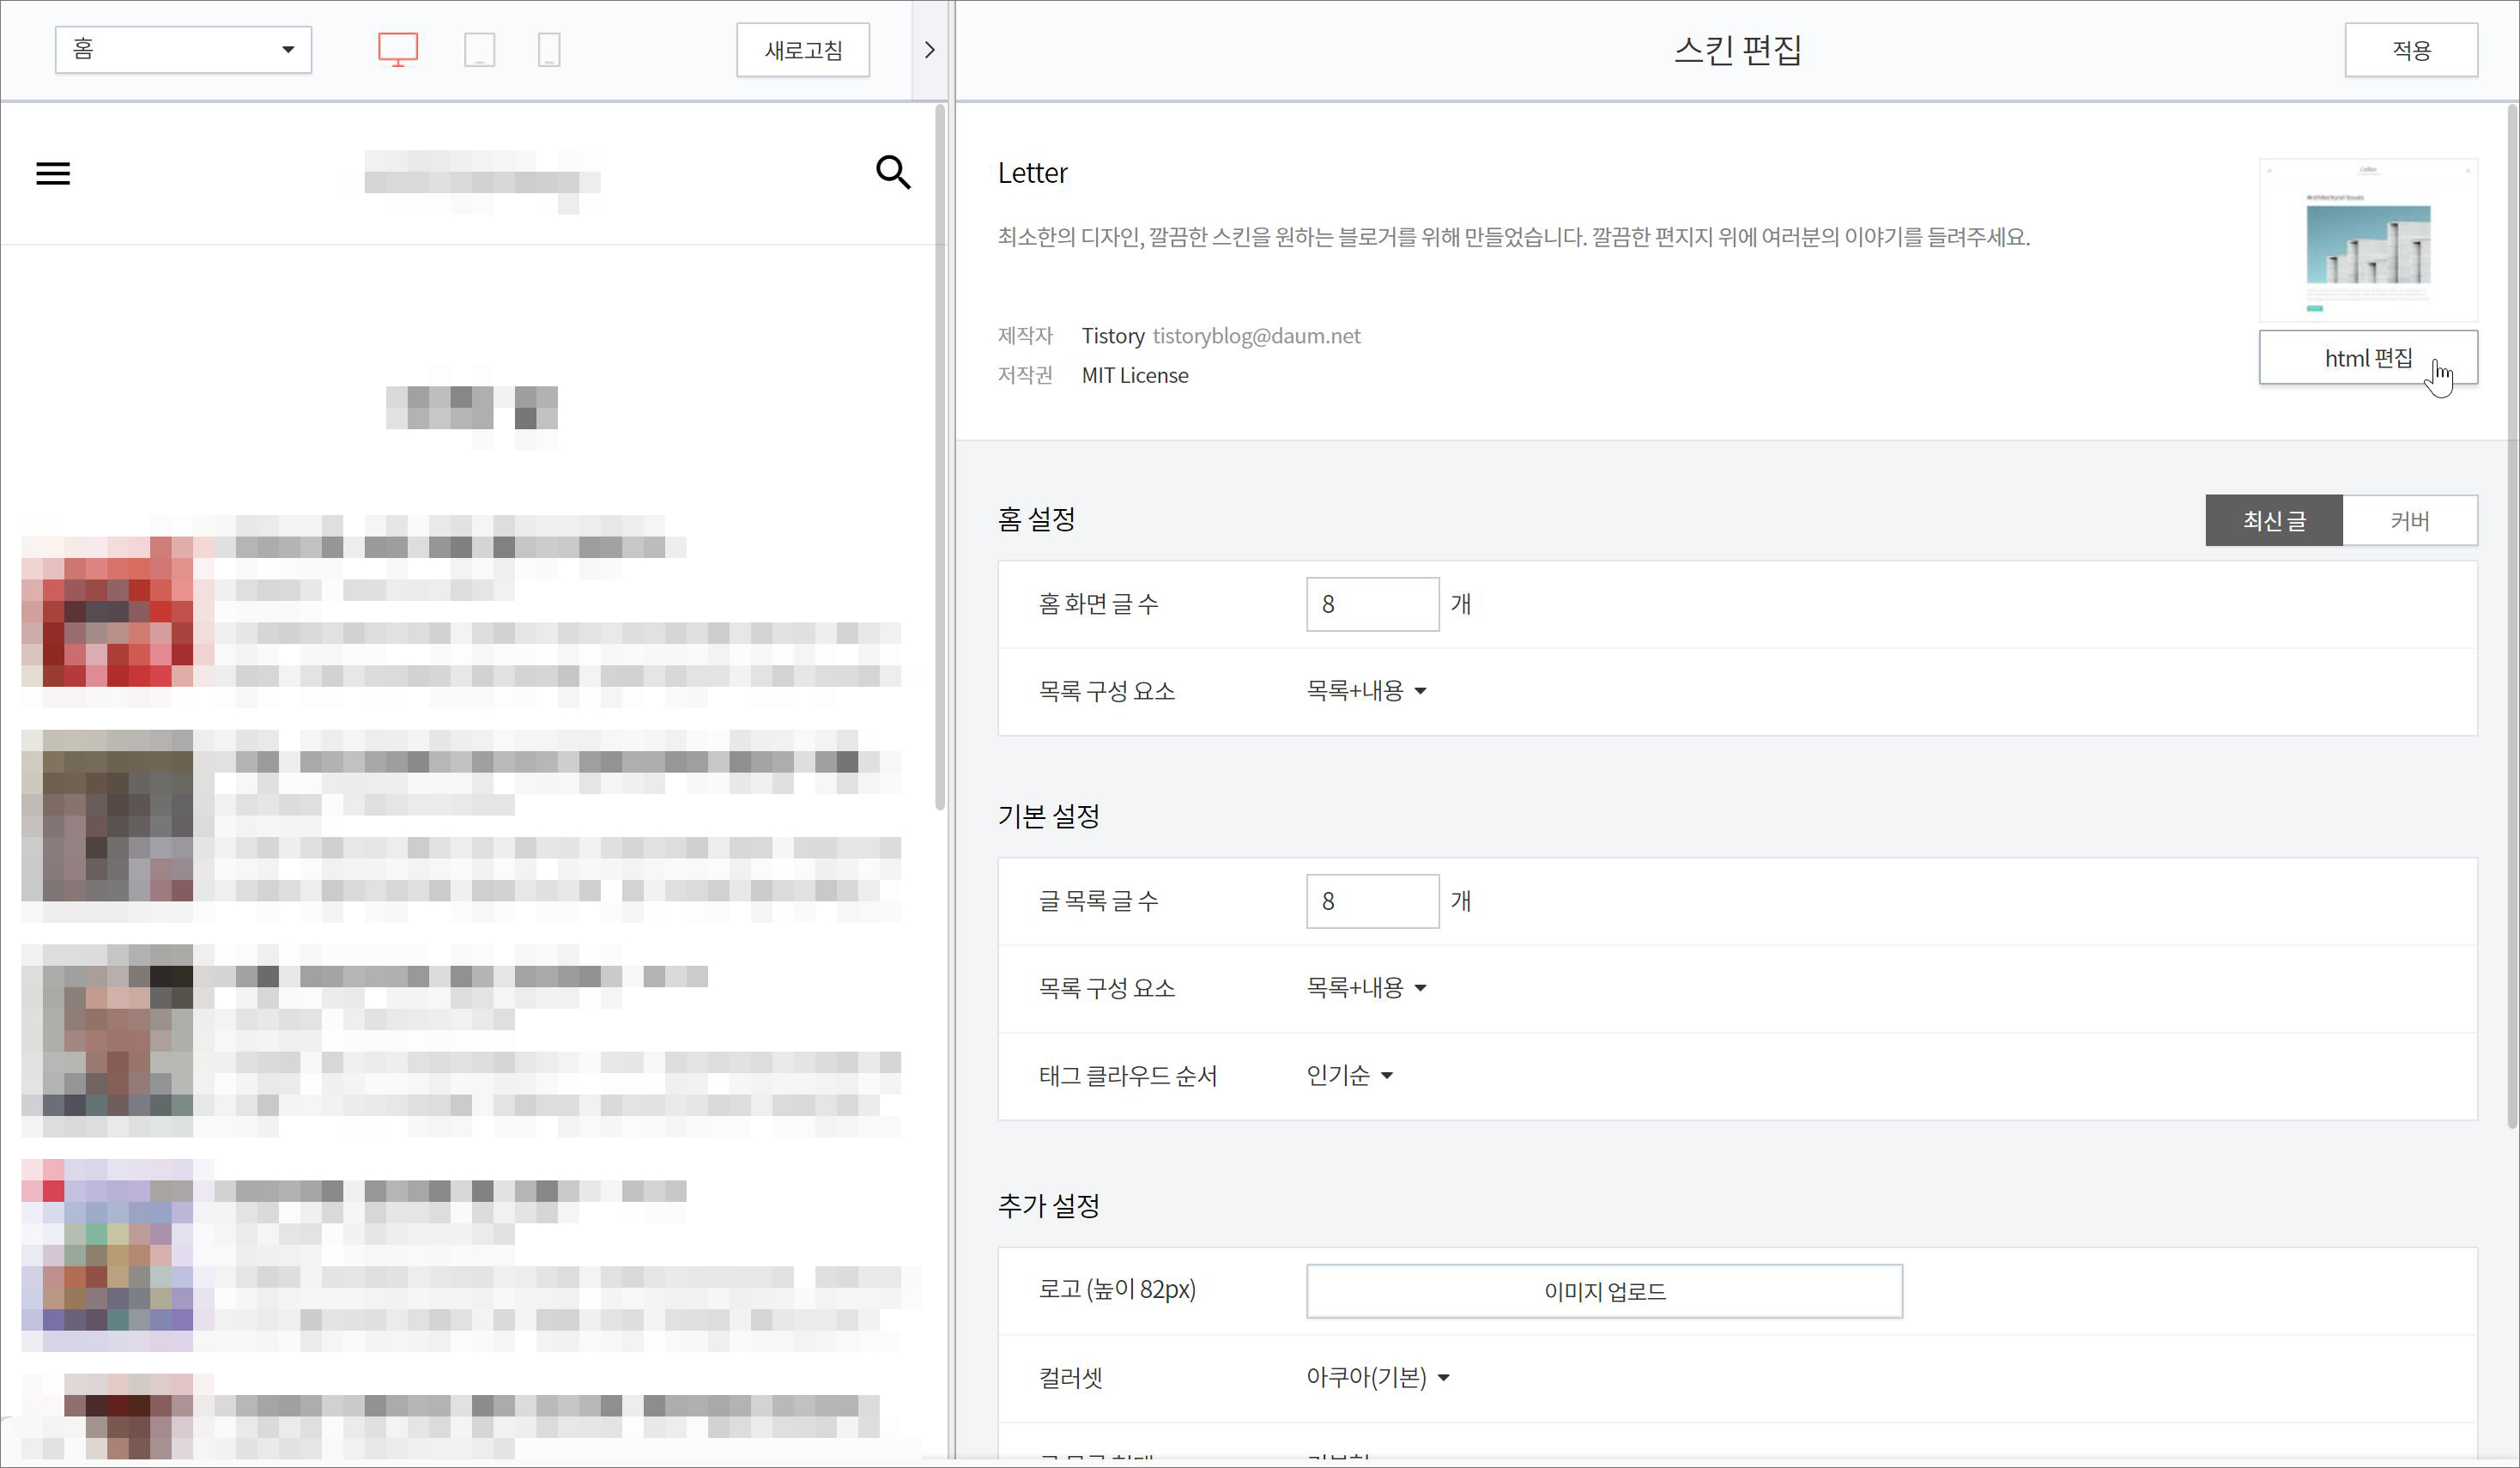Switch preview to desktop view icon

pyautogui.click(x=397, y=49)
